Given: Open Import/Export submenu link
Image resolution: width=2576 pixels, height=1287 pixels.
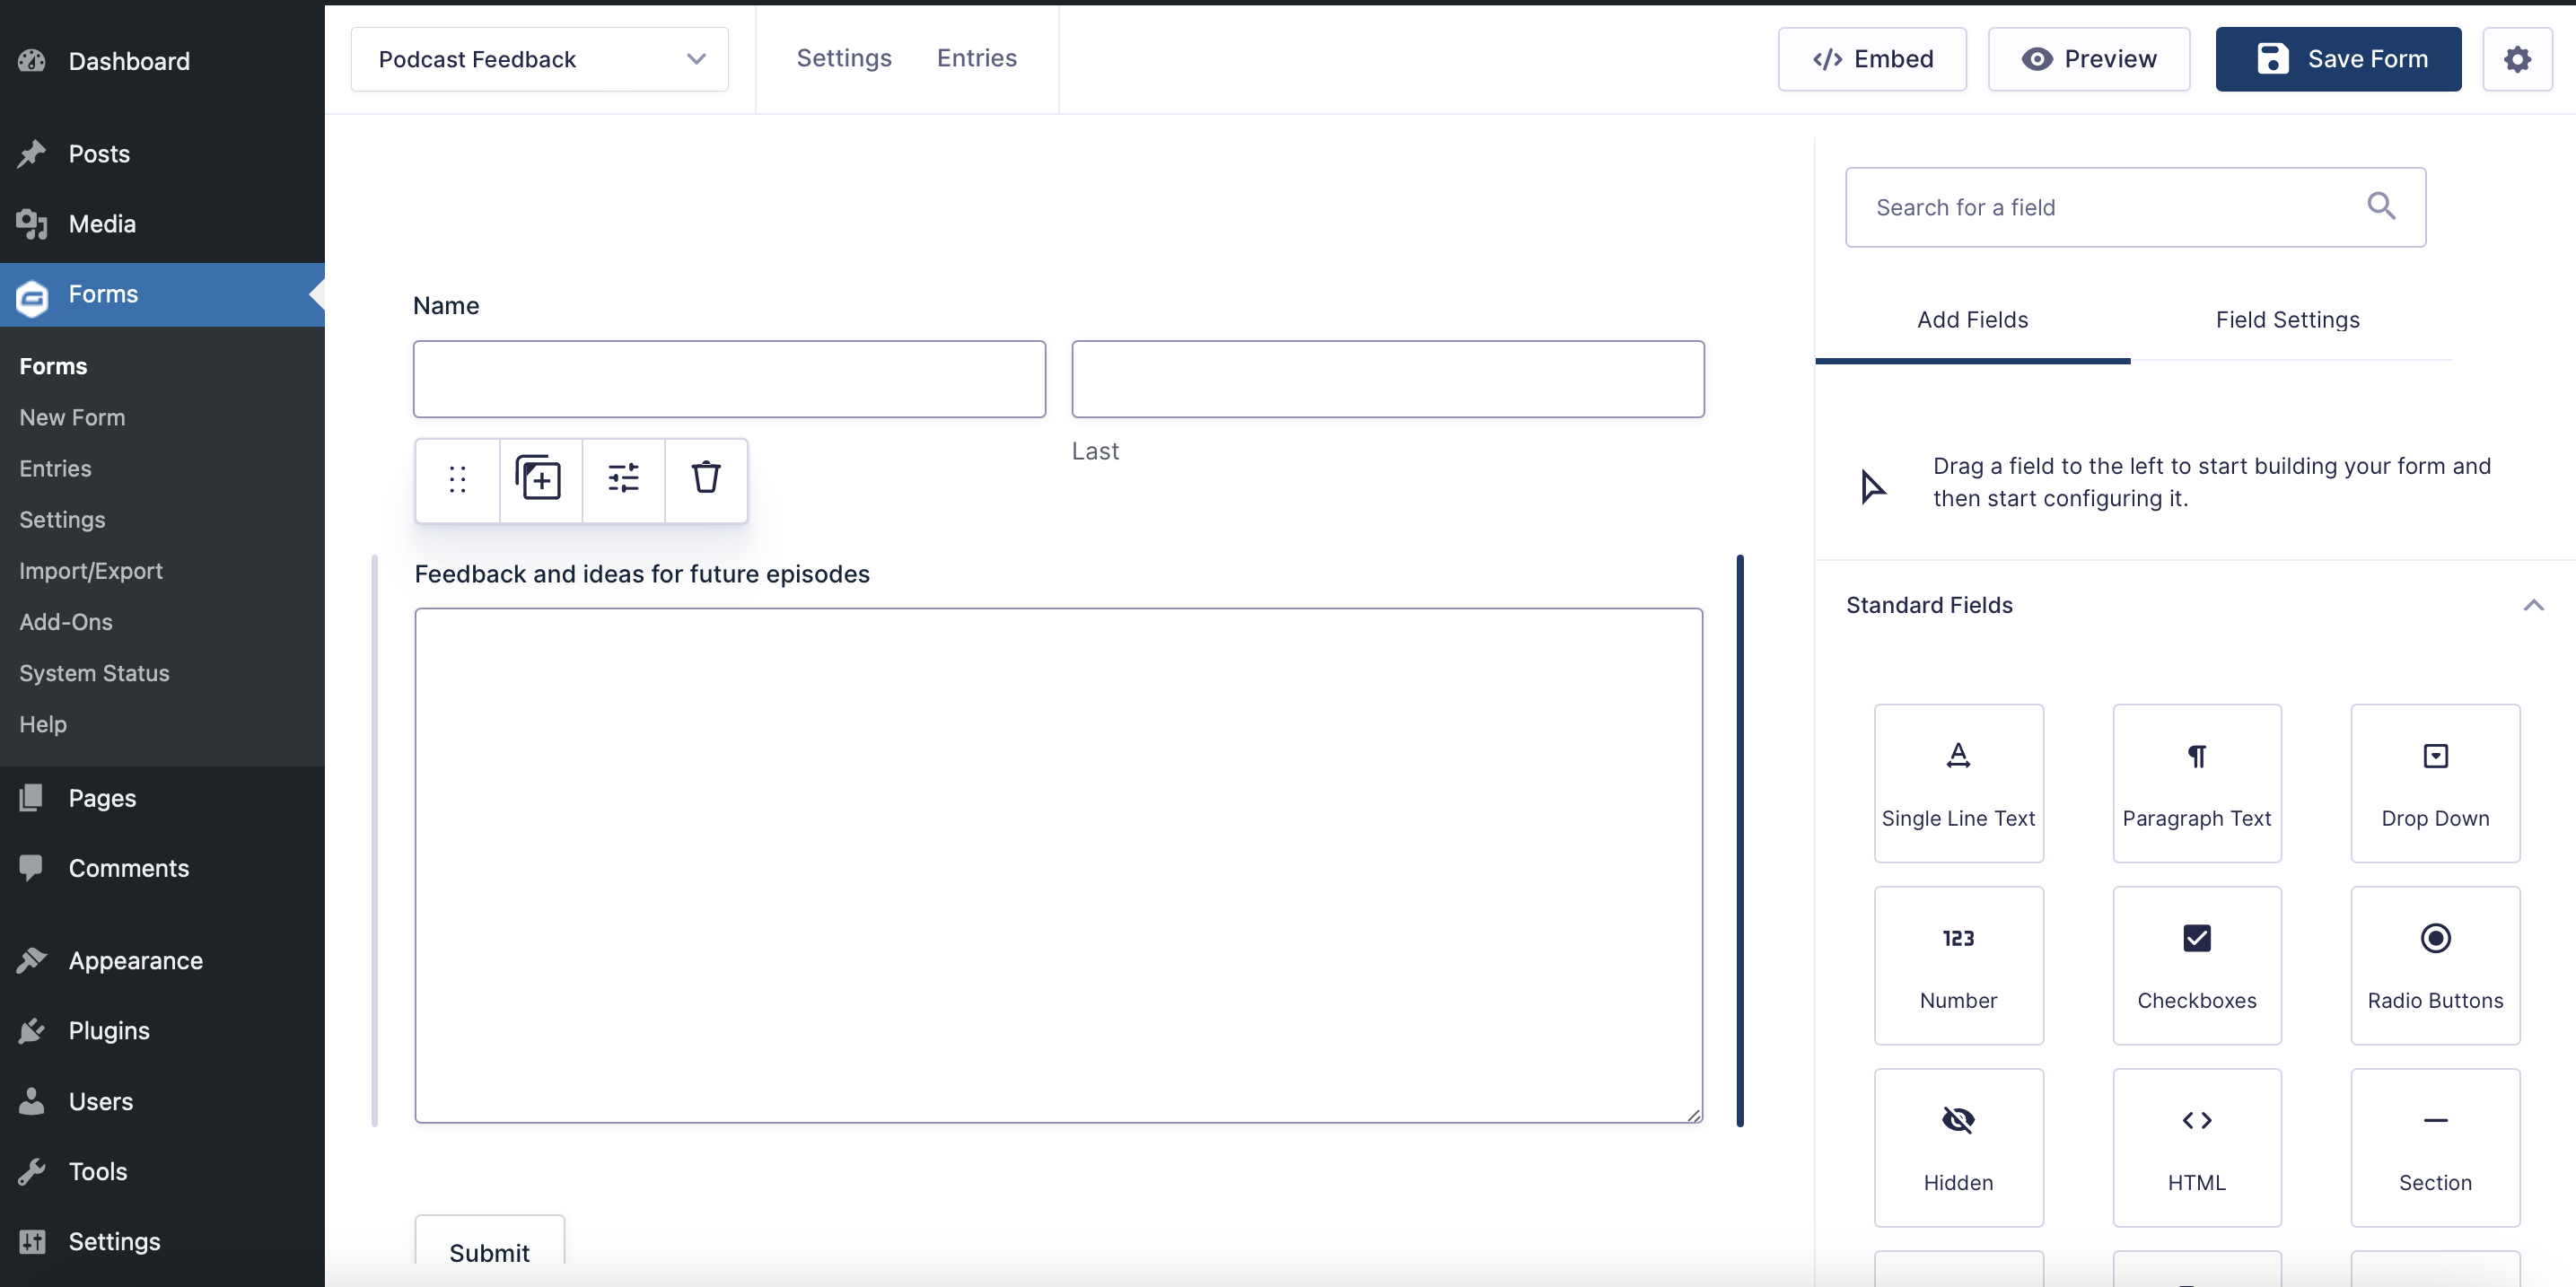Looking at the screenshot, I should click(90, 570).
